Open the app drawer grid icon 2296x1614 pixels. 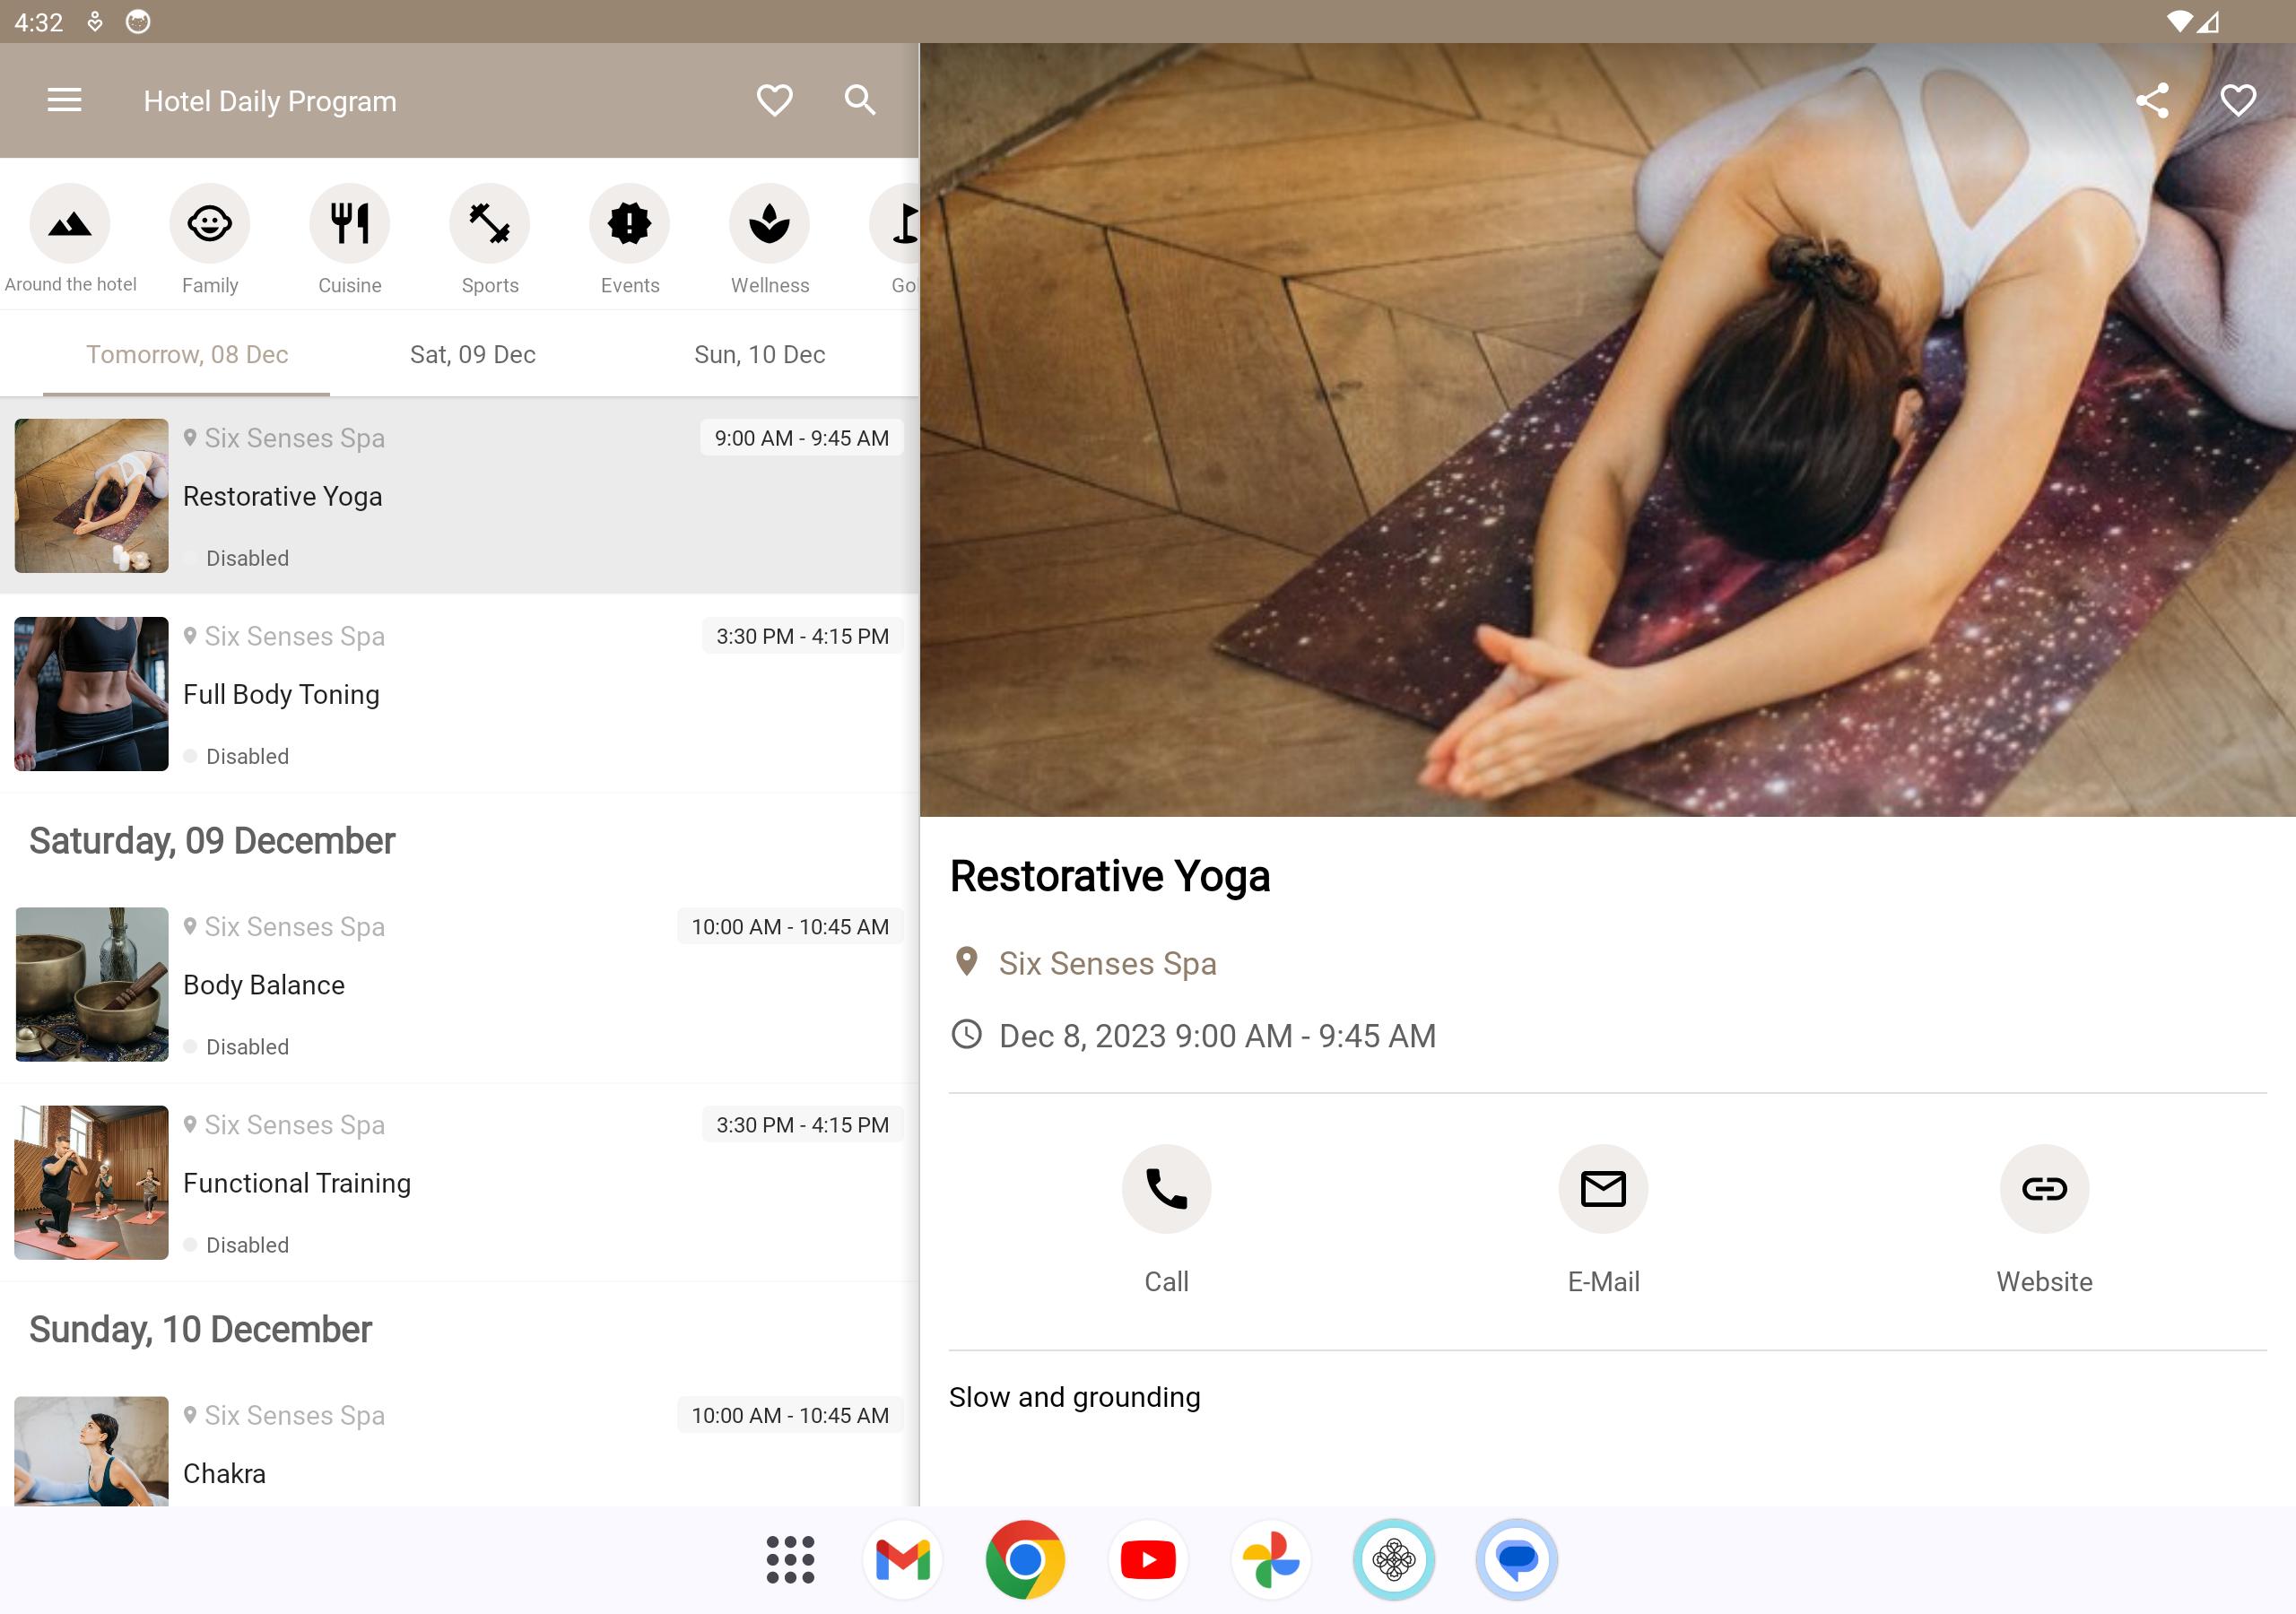click(x=790, y=1560)
